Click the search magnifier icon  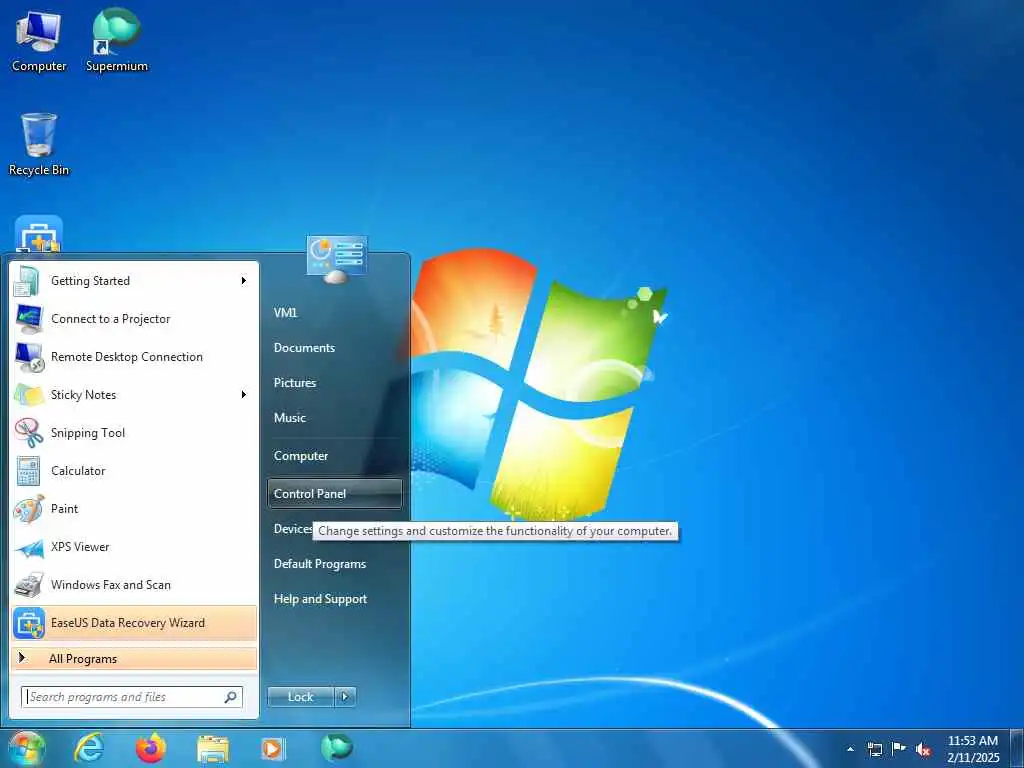tap(230, 697)
